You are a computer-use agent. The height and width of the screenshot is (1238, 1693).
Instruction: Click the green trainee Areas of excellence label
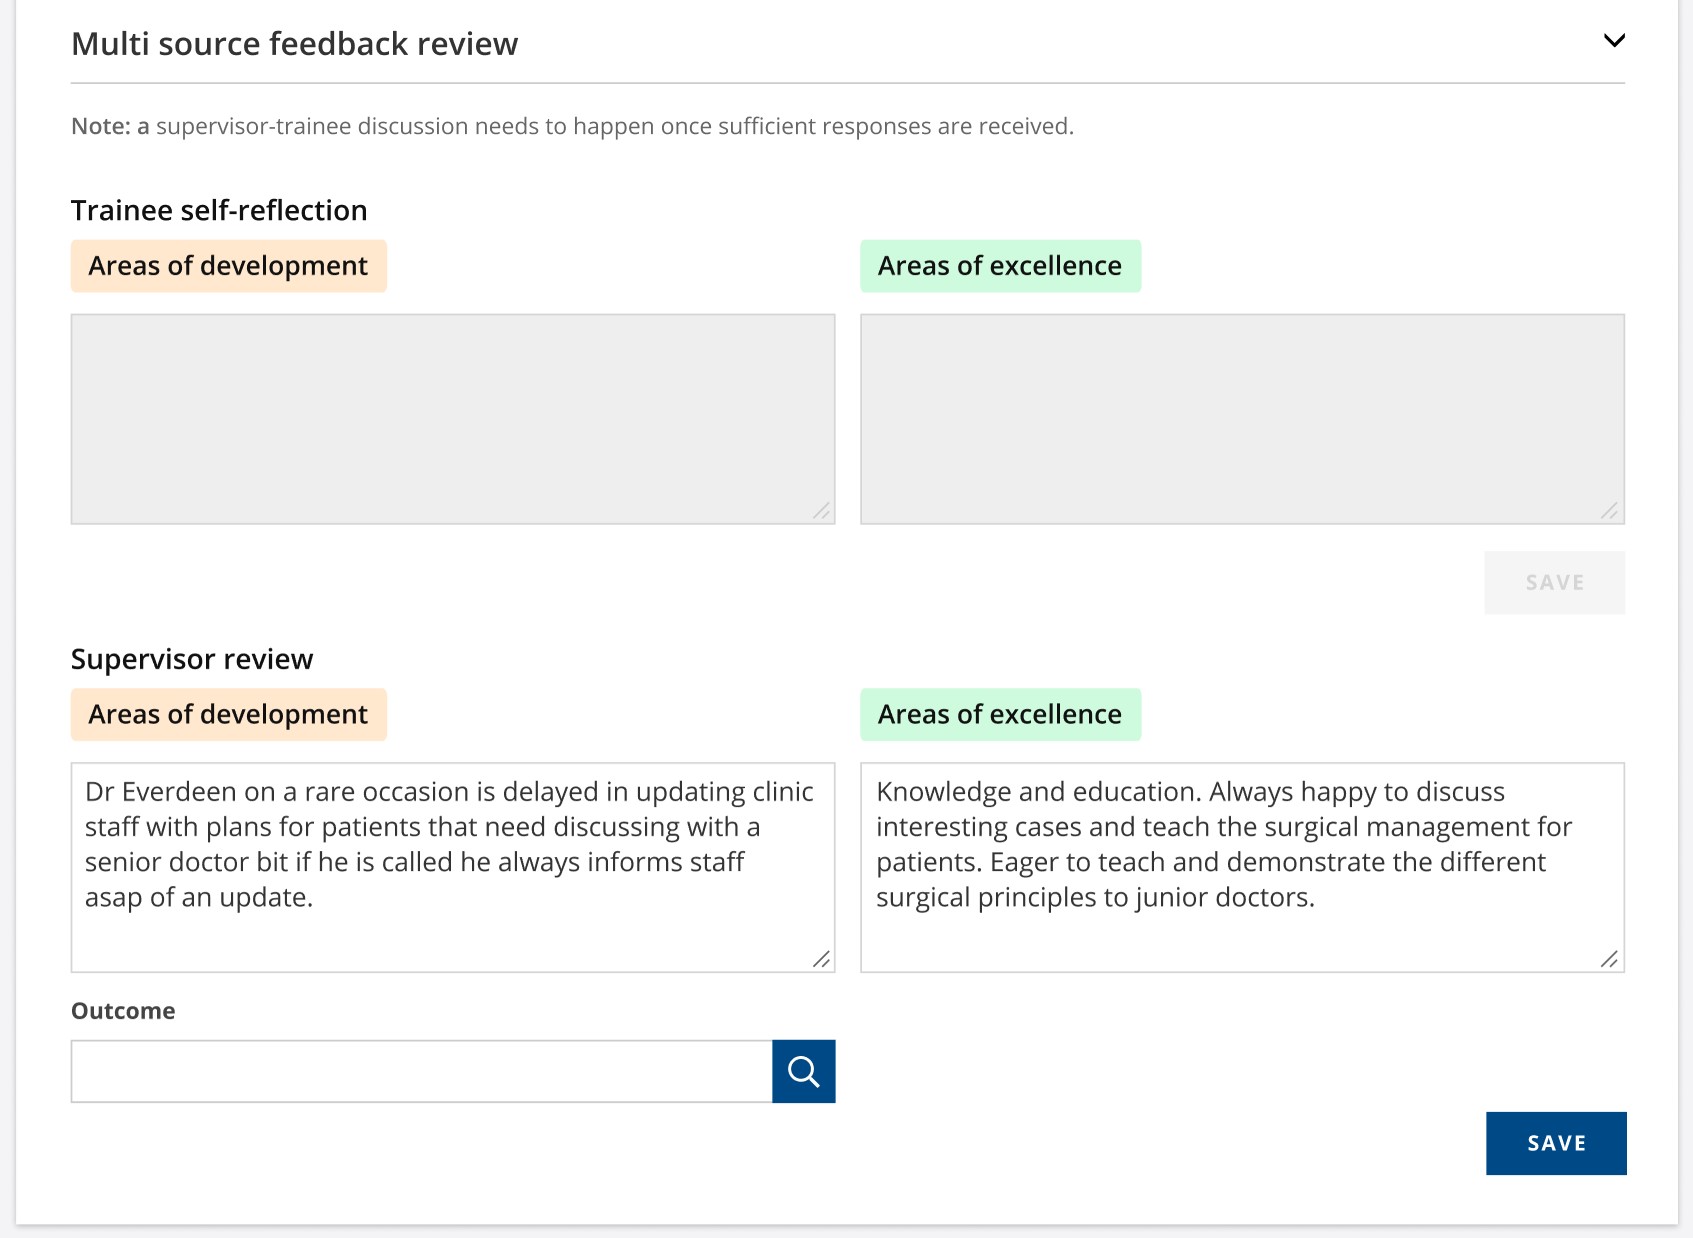1001,266
